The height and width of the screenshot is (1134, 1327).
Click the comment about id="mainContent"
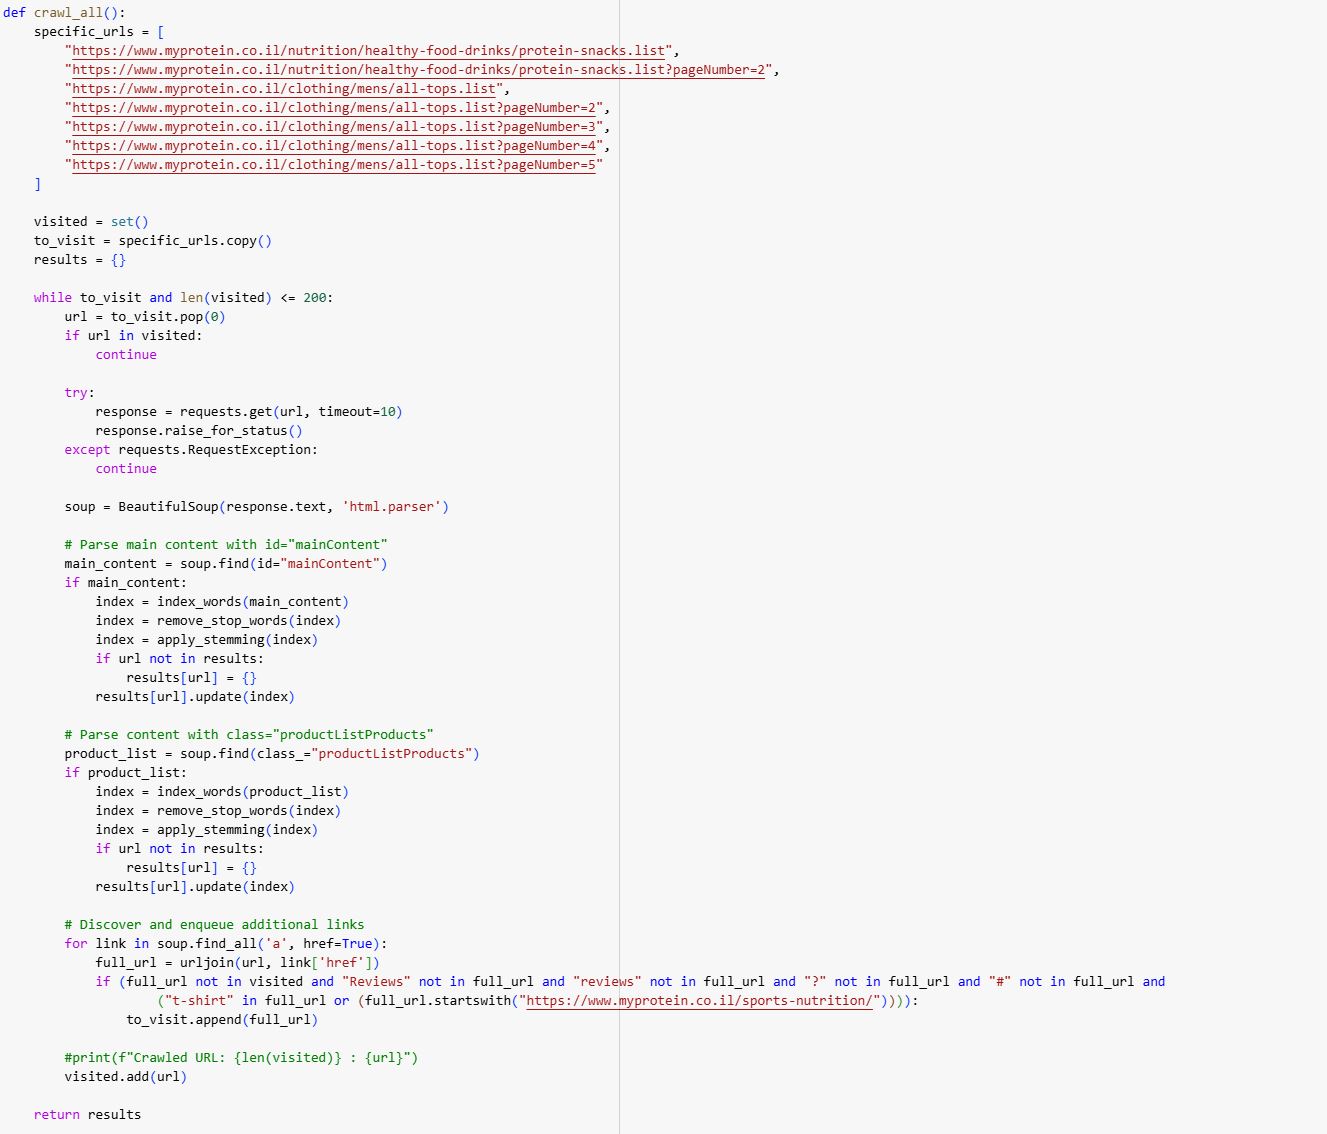tap(225, 545)
